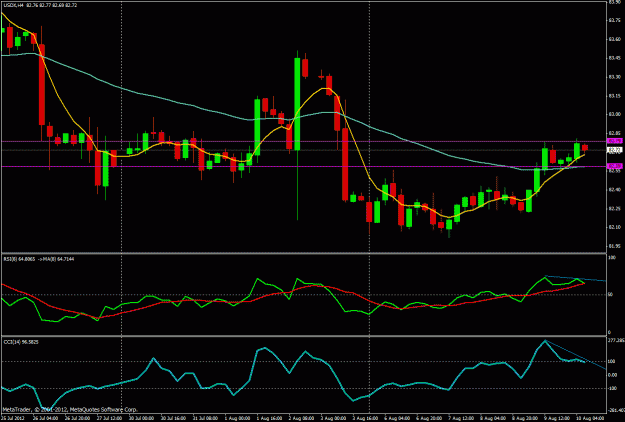Click the 27 Jul 12:00 time label
Viewport: 625px width, 422px height.
(109, 418)
